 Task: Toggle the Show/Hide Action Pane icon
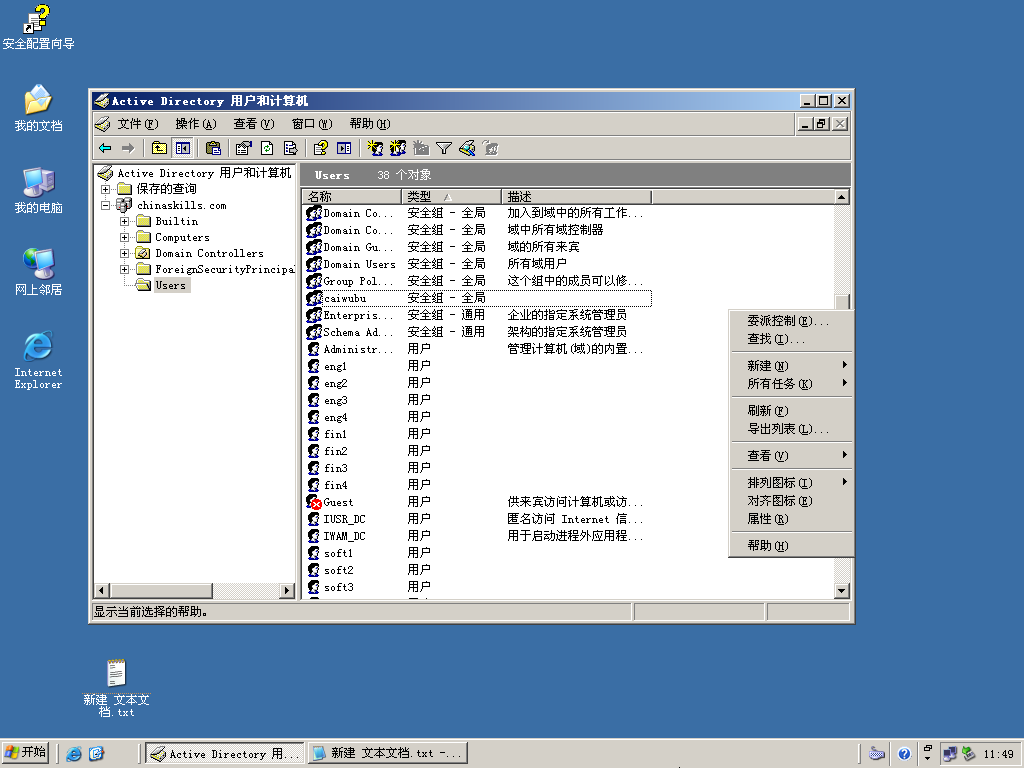tap(344, 148)
